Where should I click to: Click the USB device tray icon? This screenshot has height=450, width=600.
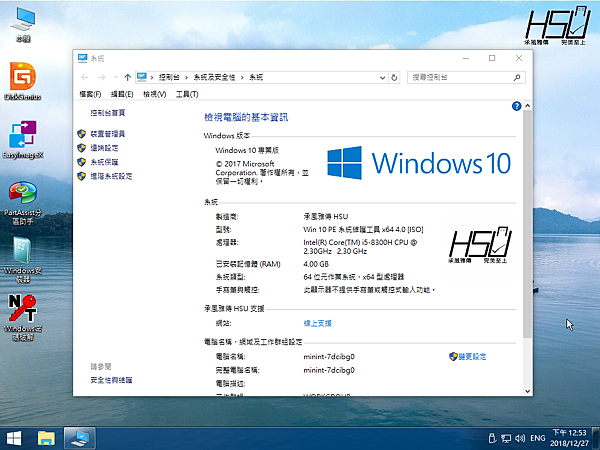click(492, 438)
